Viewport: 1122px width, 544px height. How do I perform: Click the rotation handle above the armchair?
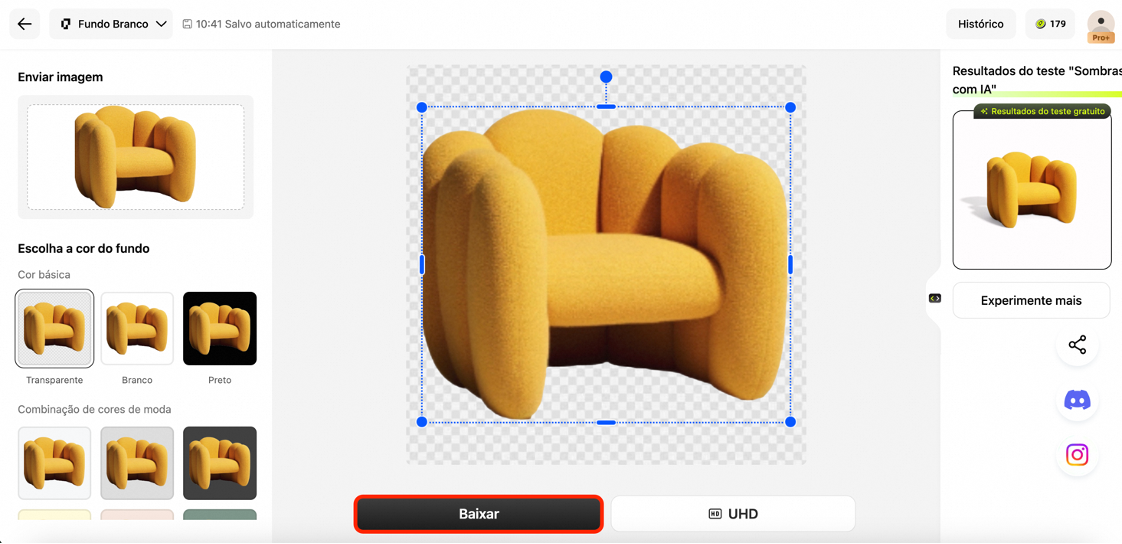[x=606, y=77]
